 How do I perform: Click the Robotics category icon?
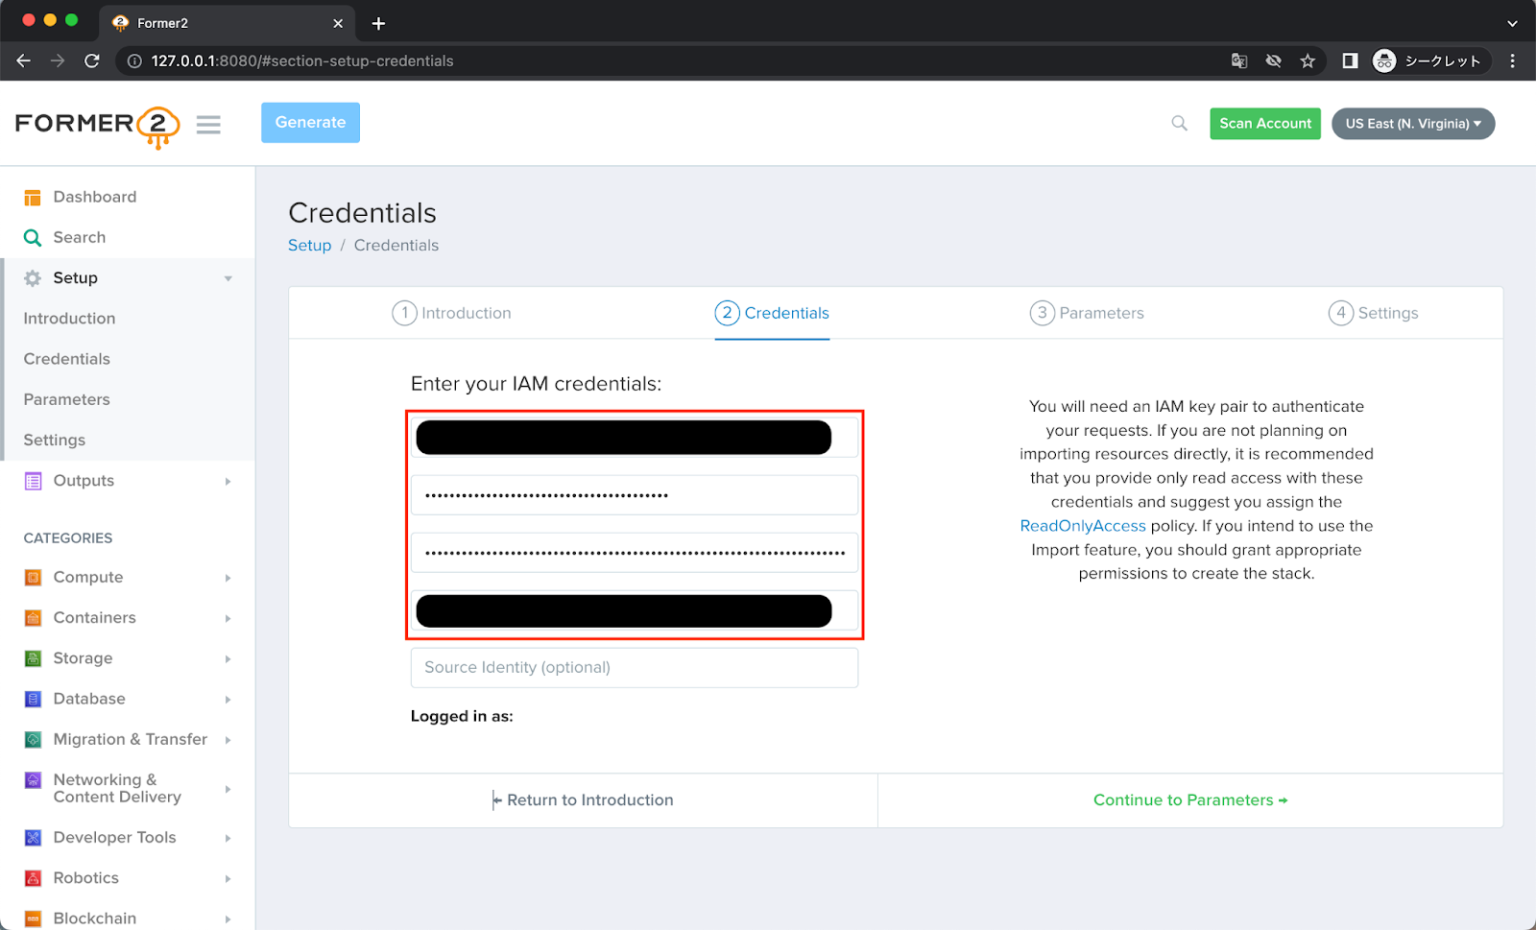(x=32, y=877)
